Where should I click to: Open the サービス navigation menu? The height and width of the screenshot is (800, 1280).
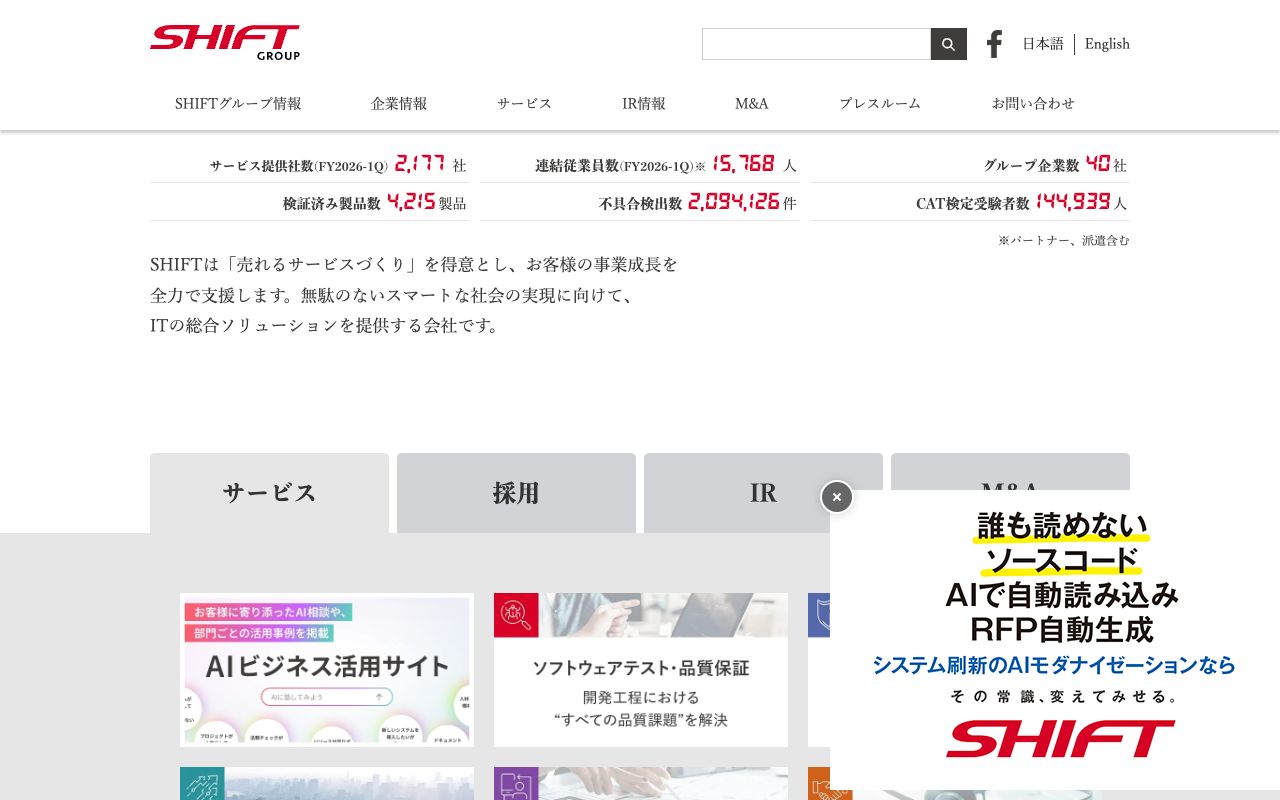pyautogui.click(x=524, y=103)
